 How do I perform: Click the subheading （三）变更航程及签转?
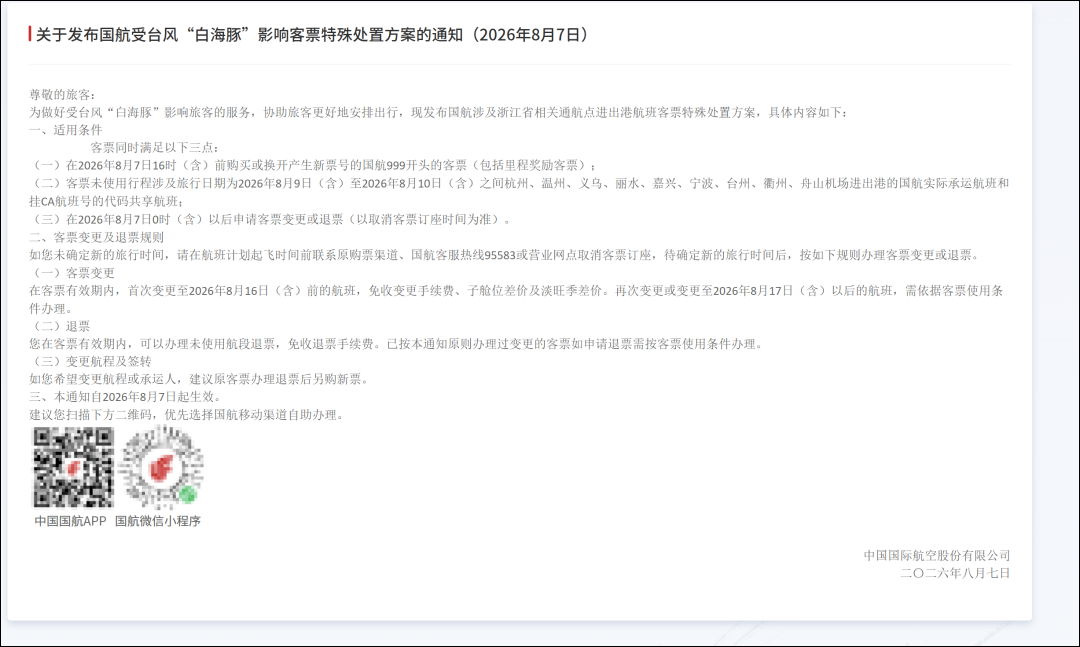point(90,361)
